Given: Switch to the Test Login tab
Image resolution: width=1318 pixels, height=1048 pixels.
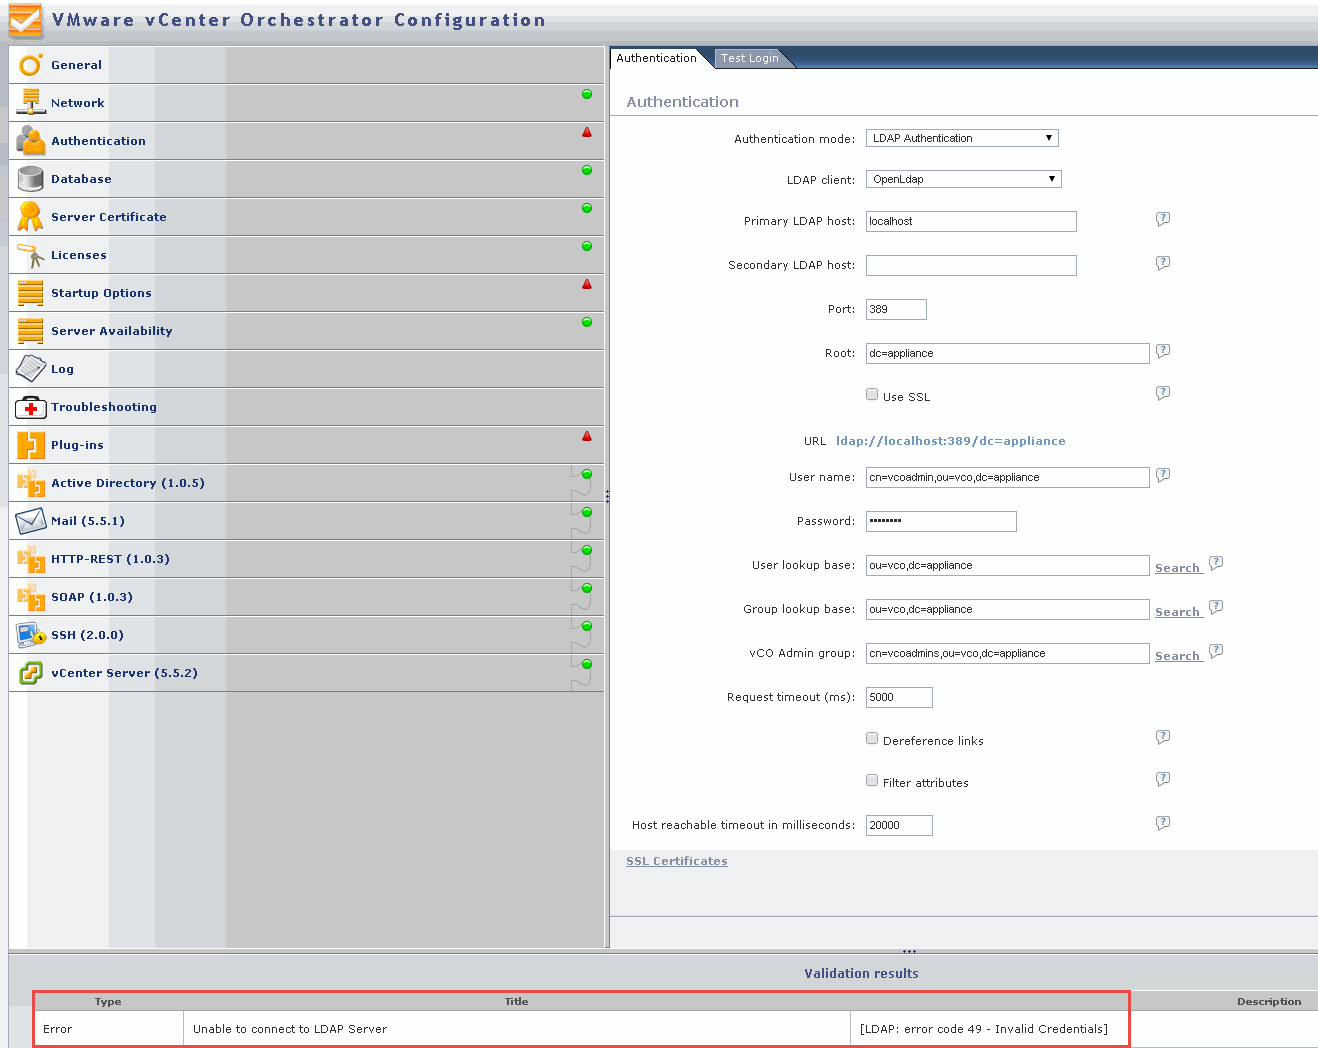Looking at the screenshot, I should tap(749, 58).
